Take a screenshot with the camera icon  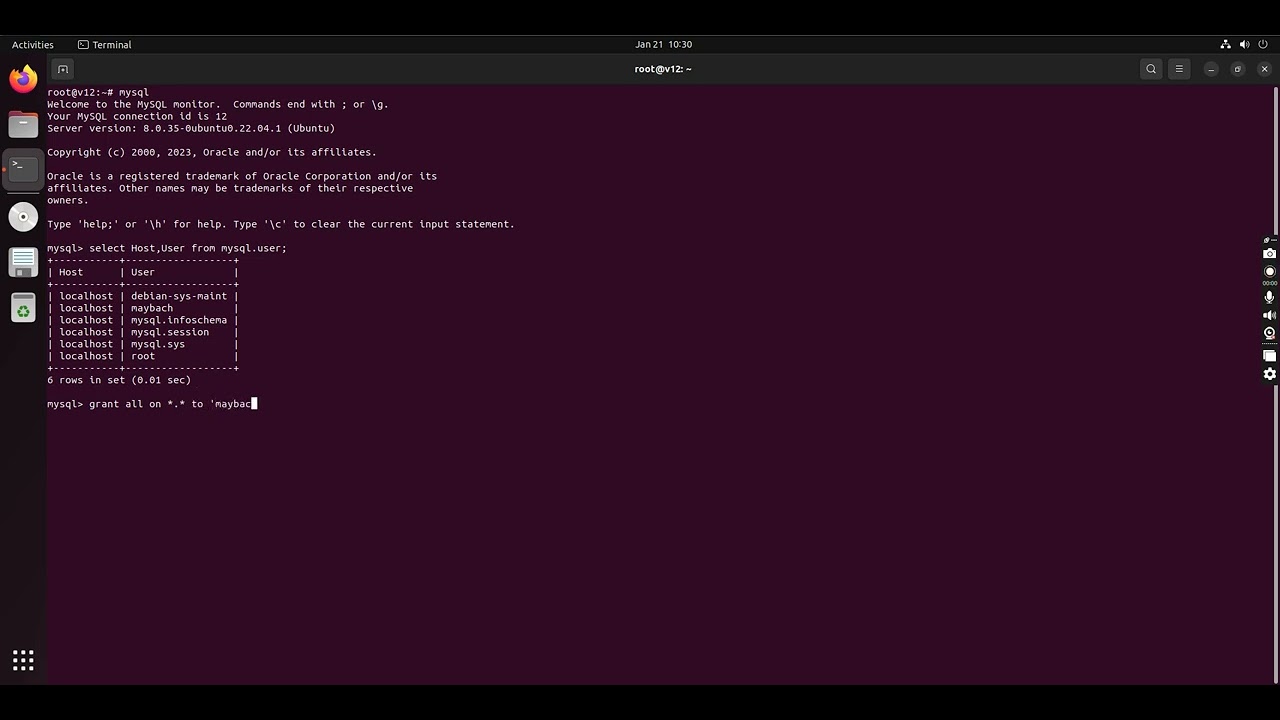(1270, 254)
